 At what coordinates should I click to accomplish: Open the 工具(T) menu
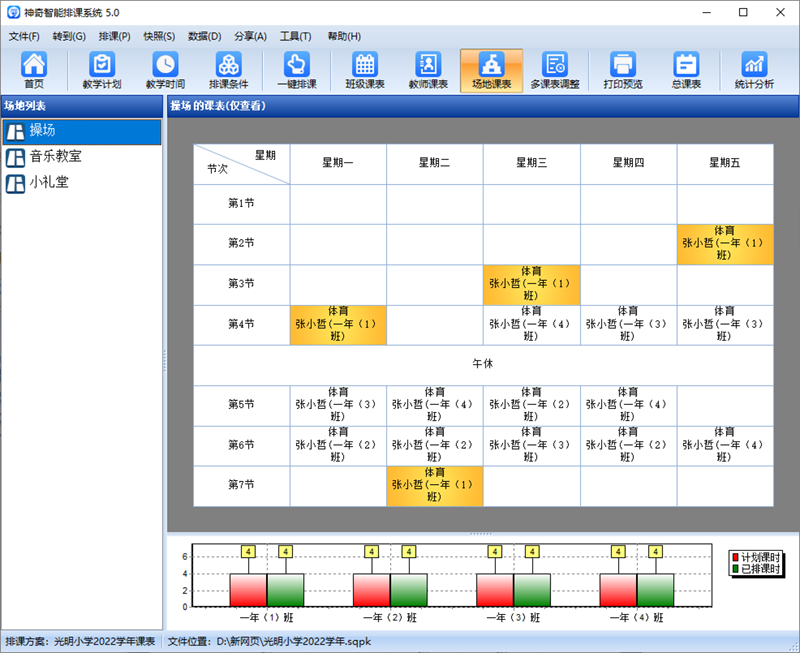pos(295,36)
